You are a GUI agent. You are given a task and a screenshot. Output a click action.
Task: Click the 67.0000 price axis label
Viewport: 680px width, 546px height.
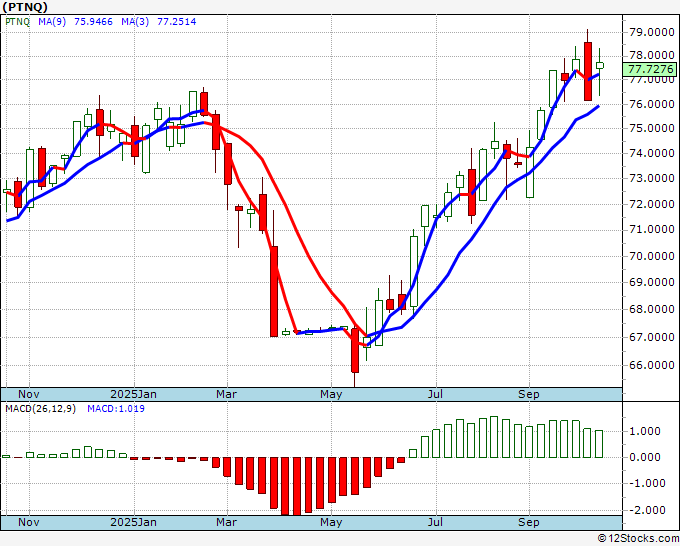click(651, 337)
